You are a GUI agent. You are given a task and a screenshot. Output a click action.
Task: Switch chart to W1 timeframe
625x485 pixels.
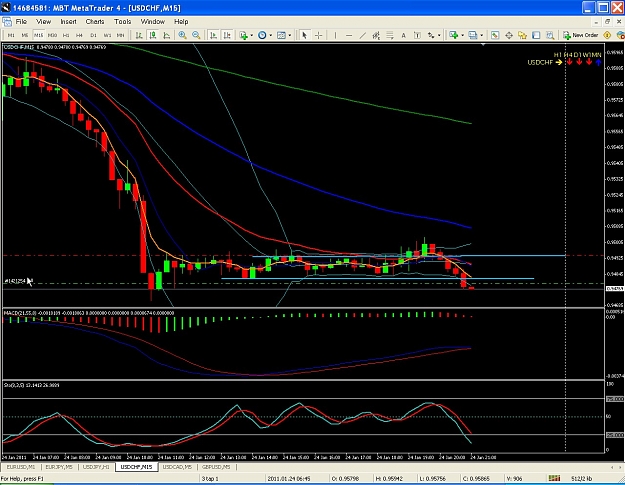pyautogui.click(x=107, y=35)
